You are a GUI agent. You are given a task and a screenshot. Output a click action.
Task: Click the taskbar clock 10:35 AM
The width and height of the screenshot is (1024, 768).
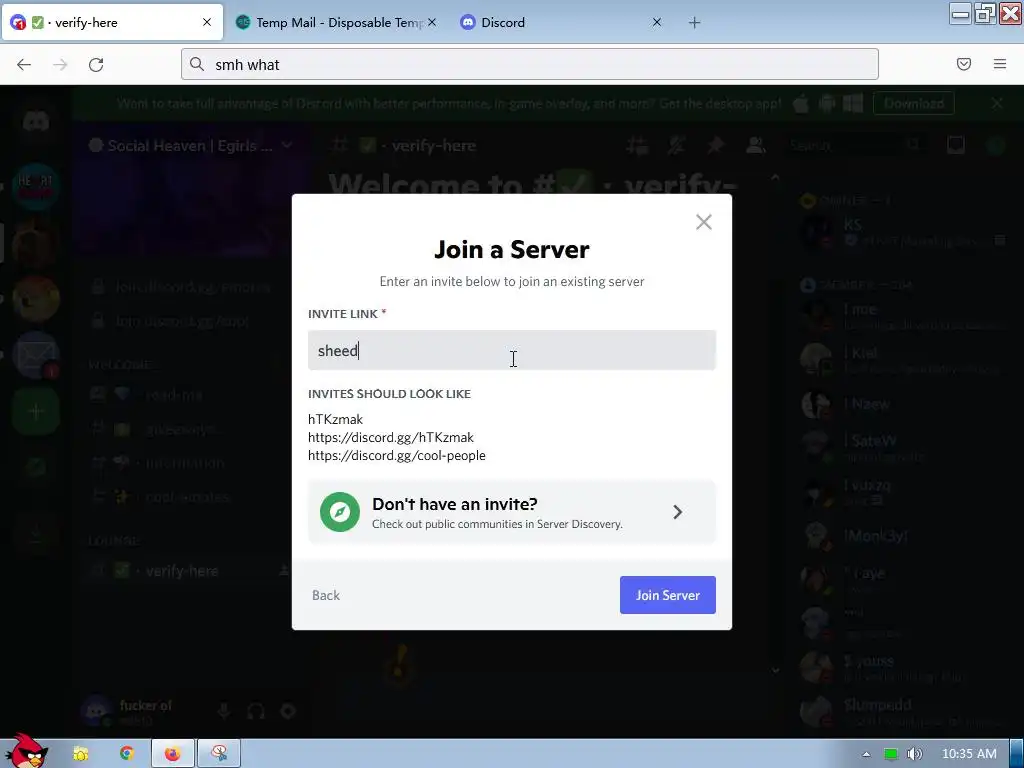[x=969, y=754]
